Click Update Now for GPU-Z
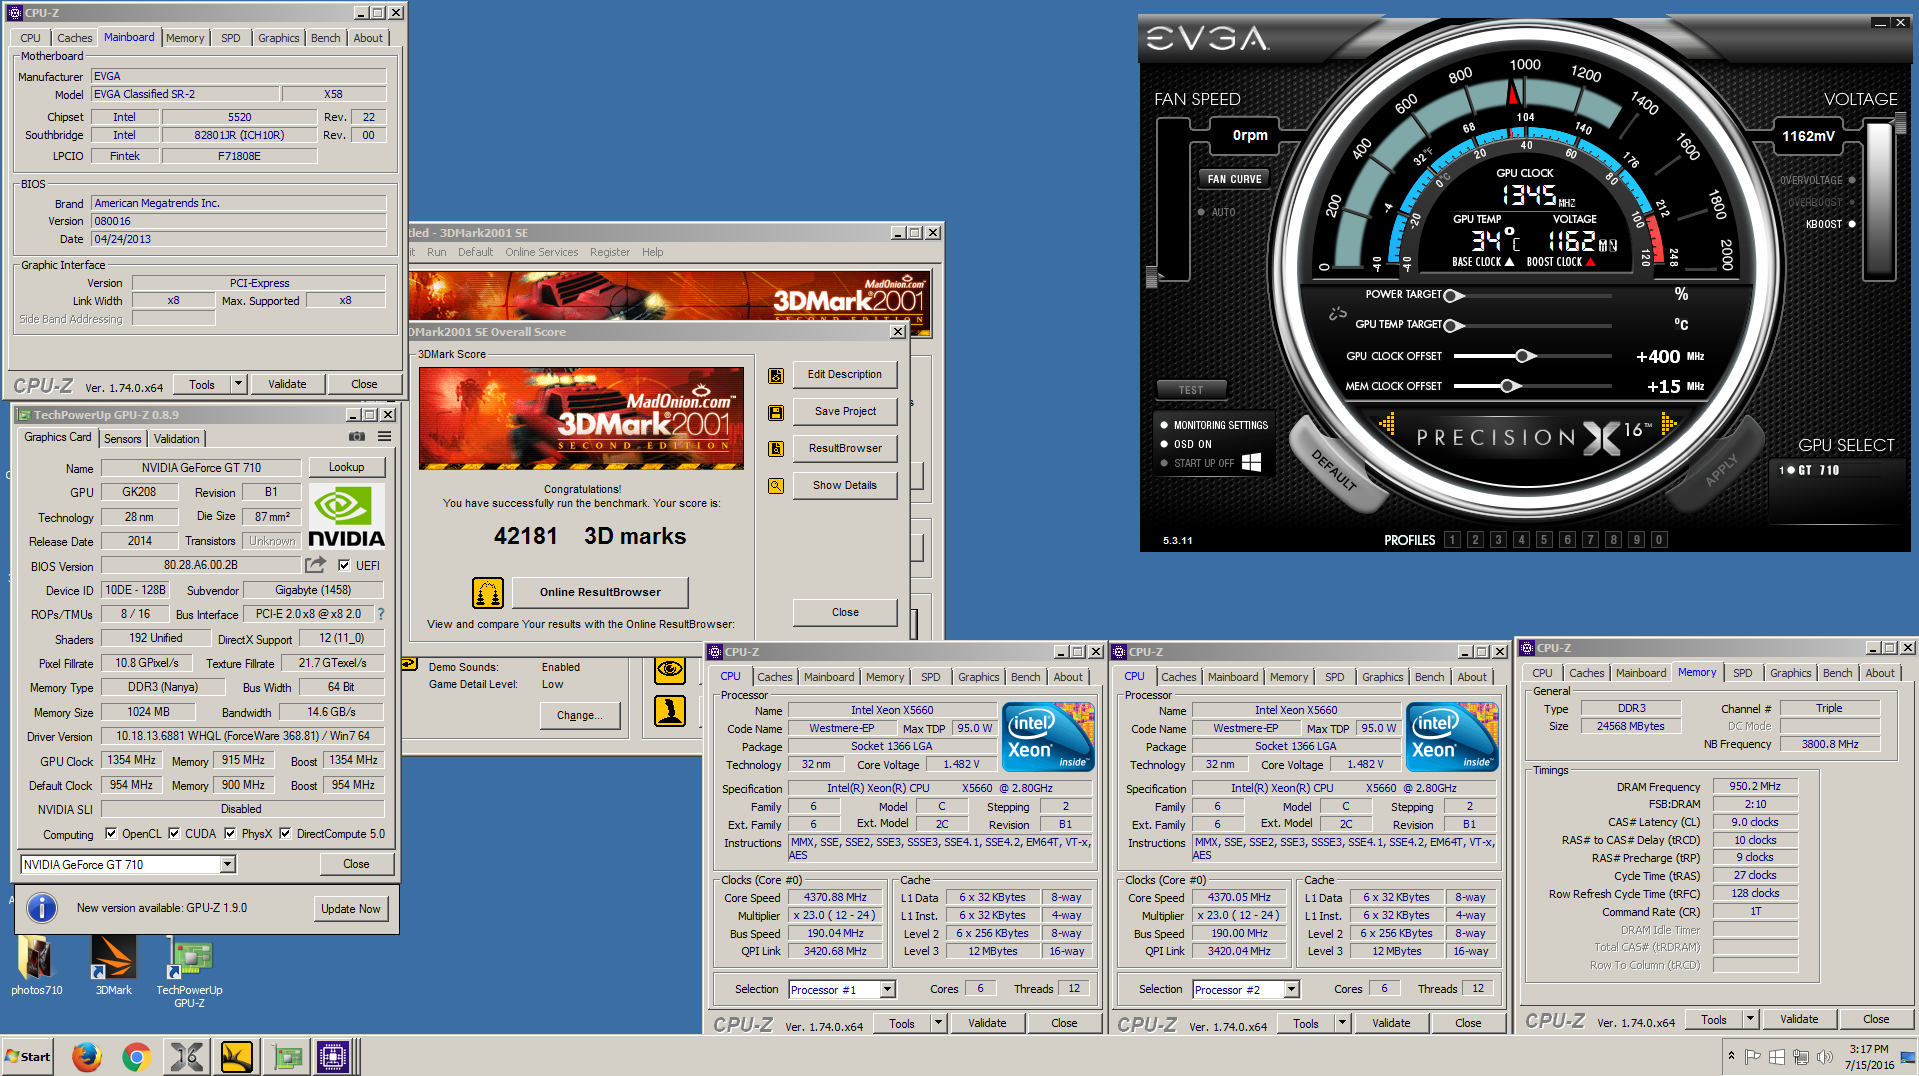1919x1076 pixels. (x=350, y=909)
